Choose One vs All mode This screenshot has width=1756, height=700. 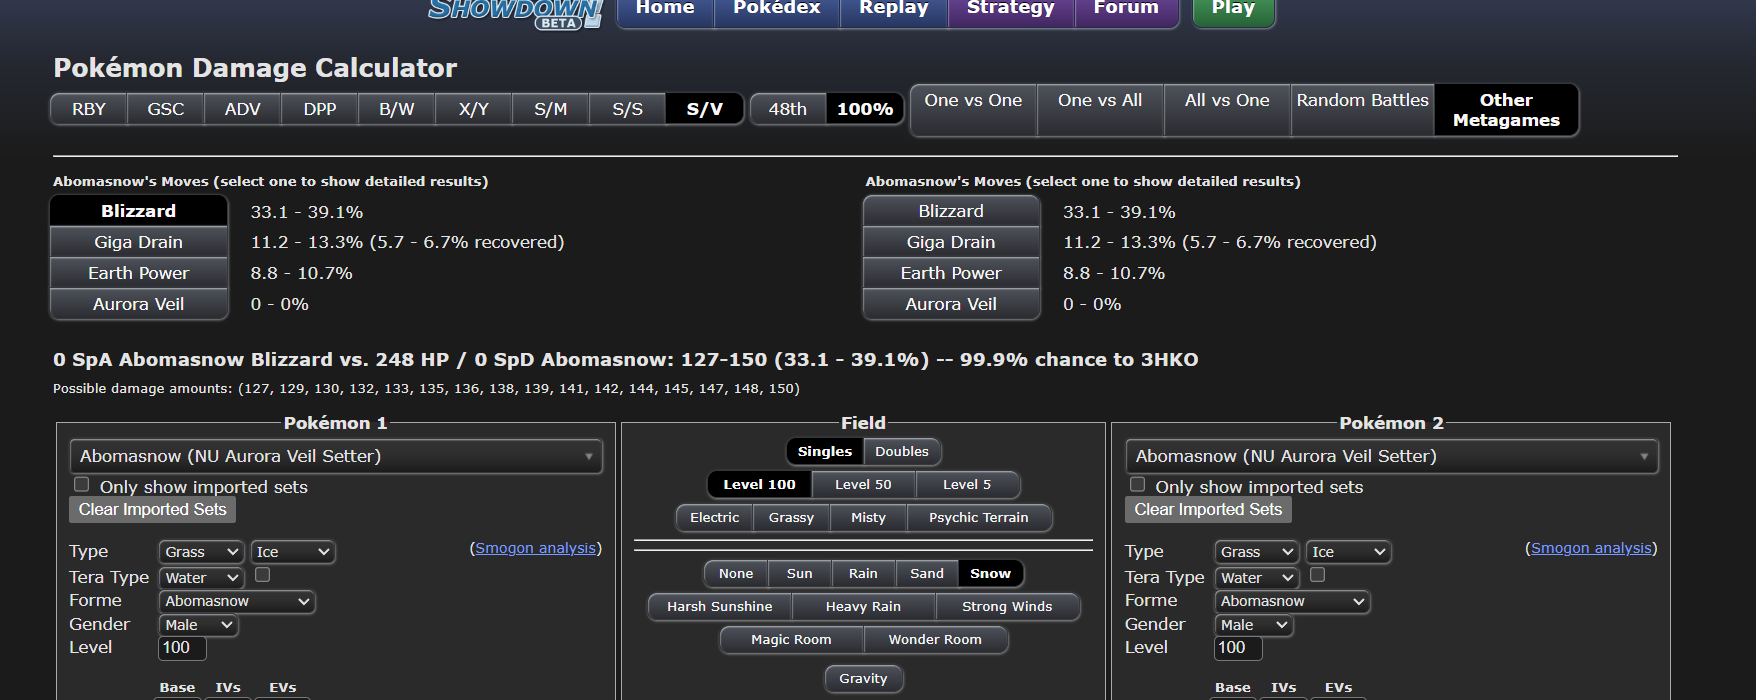(x=1100, y=110)
